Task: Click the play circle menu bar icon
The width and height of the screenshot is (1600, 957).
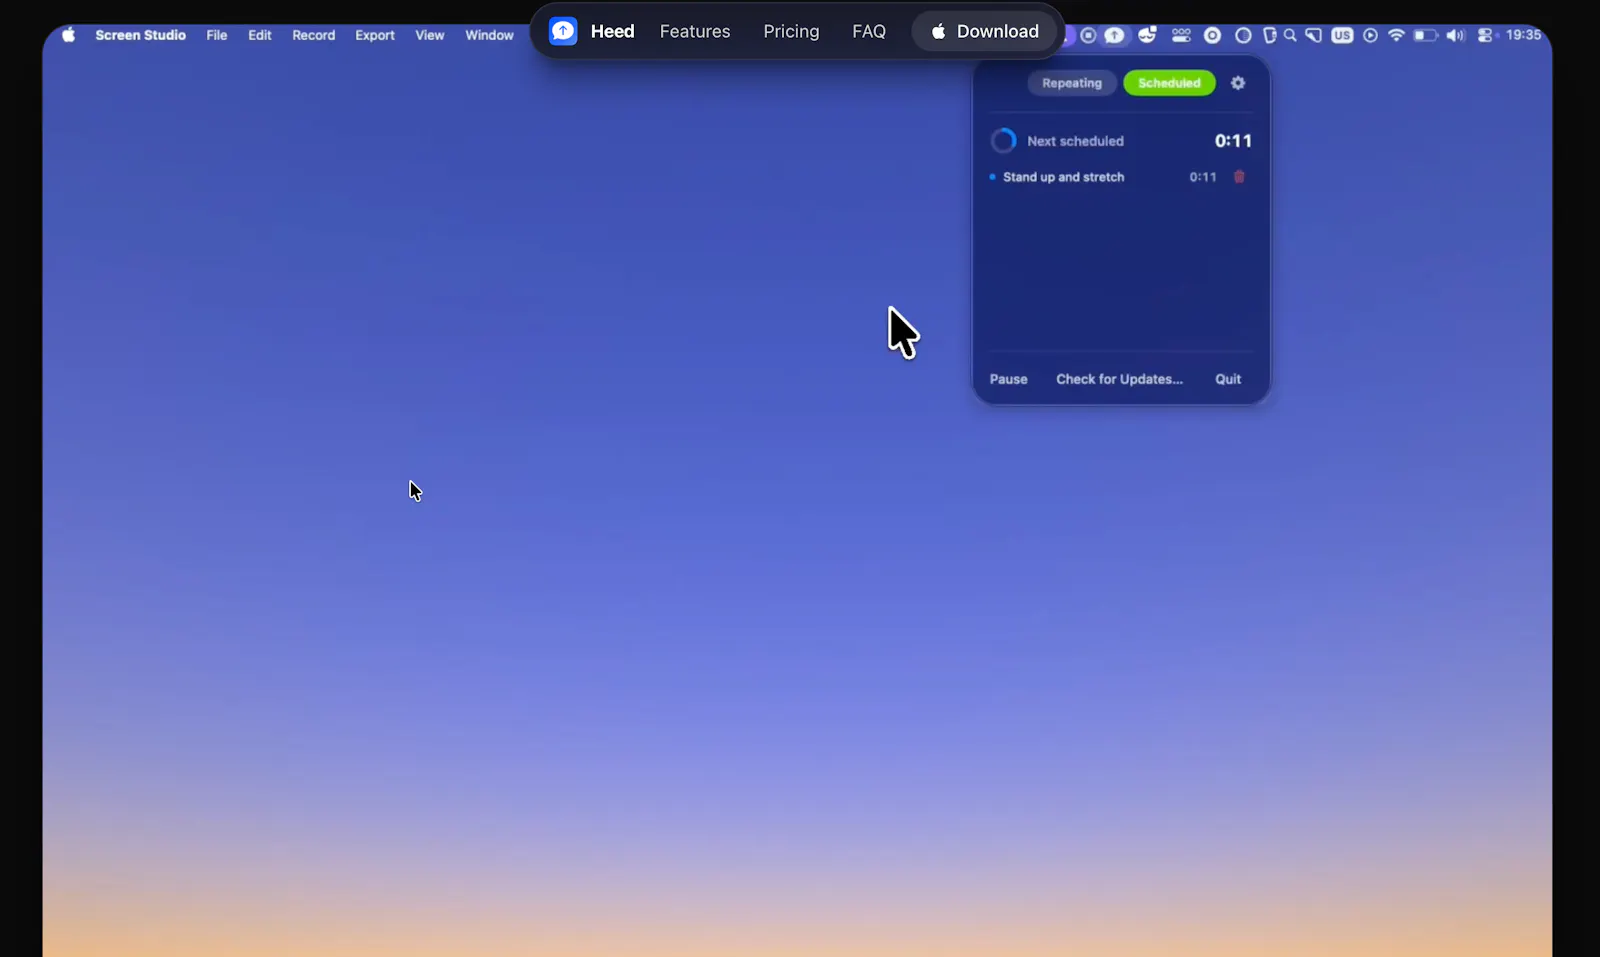Action: tap(1370, 35)
